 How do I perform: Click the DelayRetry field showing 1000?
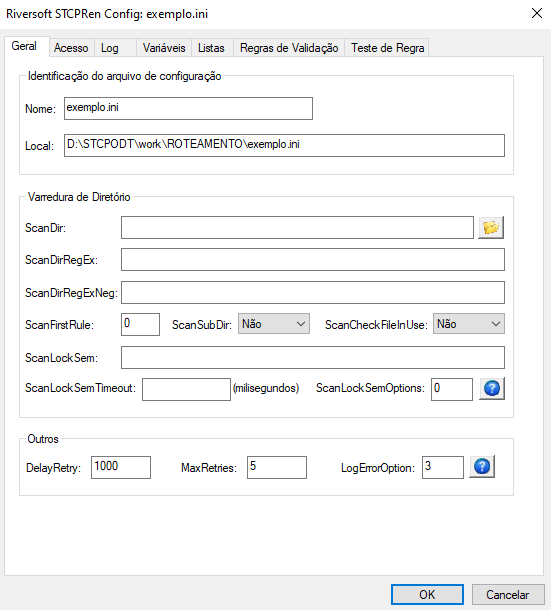click(121, 467)
